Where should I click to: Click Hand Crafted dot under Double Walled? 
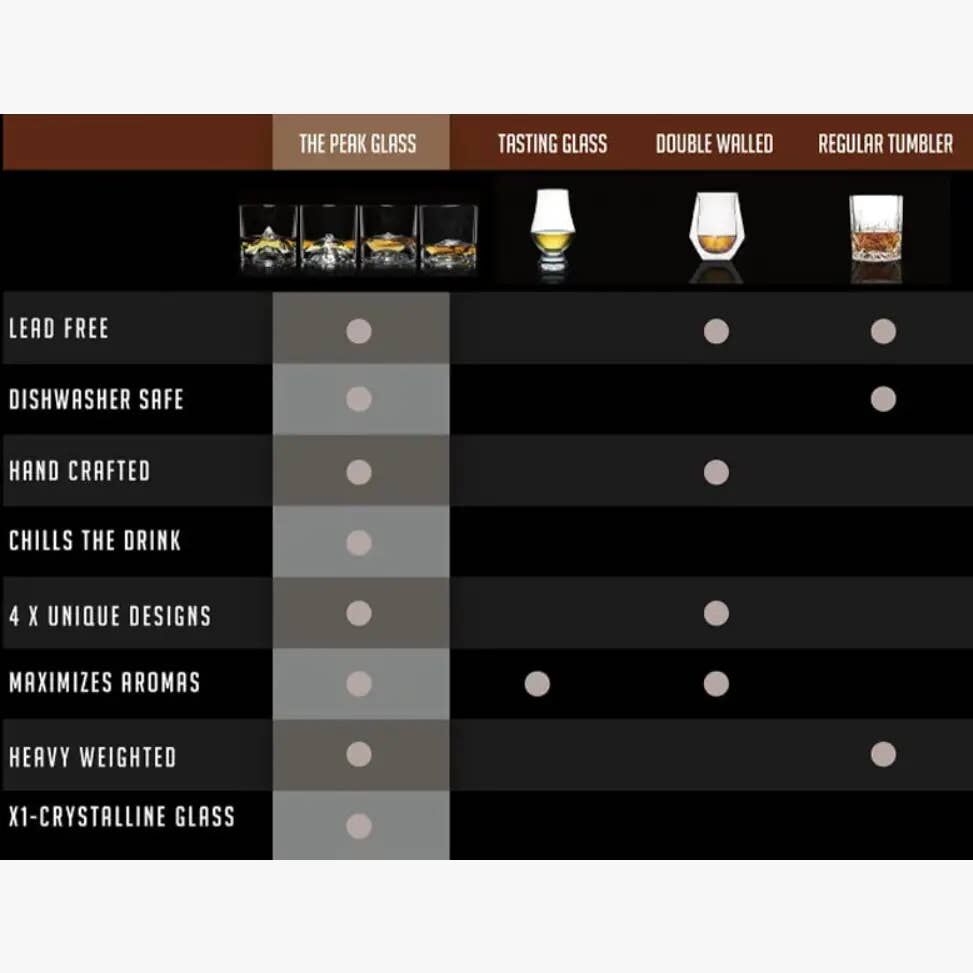[716, 472]
